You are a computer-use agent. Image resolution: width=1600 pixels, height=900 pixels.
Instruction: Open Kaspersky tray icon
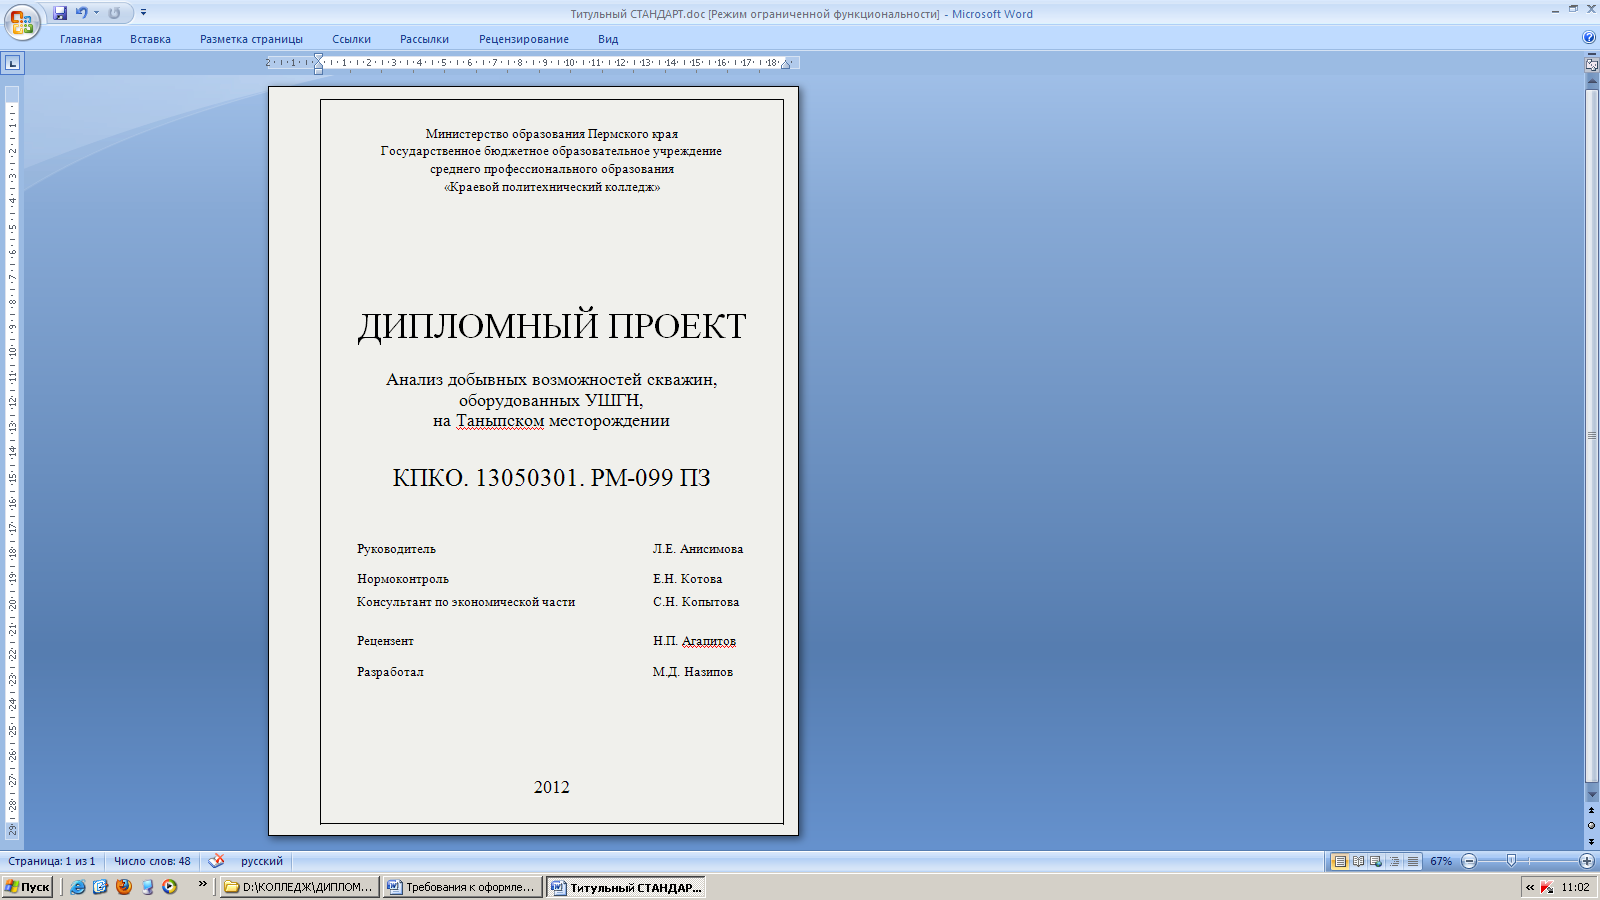point(1547,887)
